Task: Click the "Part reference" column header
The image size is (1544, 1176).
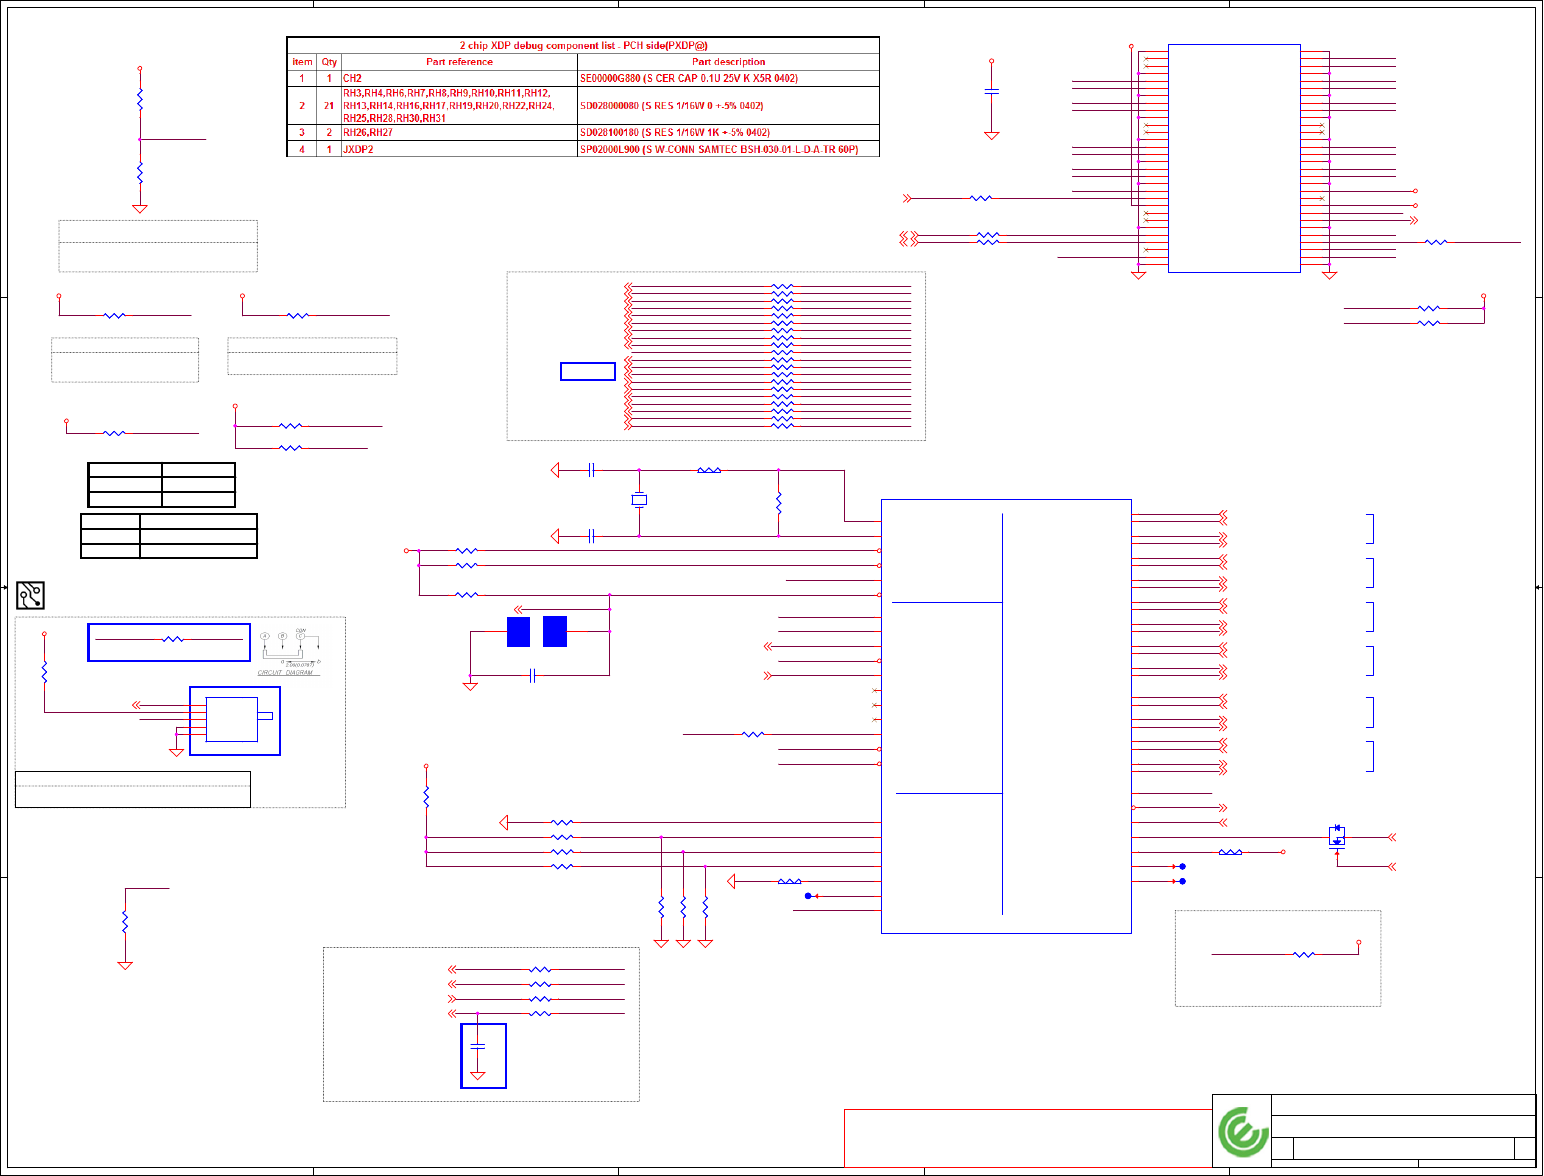Action: point(459,62)
